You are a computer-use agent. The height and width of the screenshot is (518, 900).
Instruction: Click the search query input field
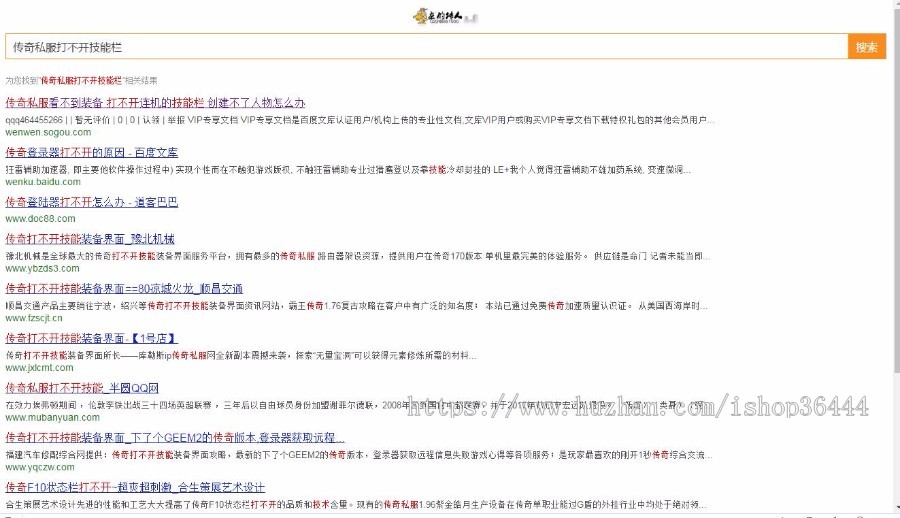point(426,47)
